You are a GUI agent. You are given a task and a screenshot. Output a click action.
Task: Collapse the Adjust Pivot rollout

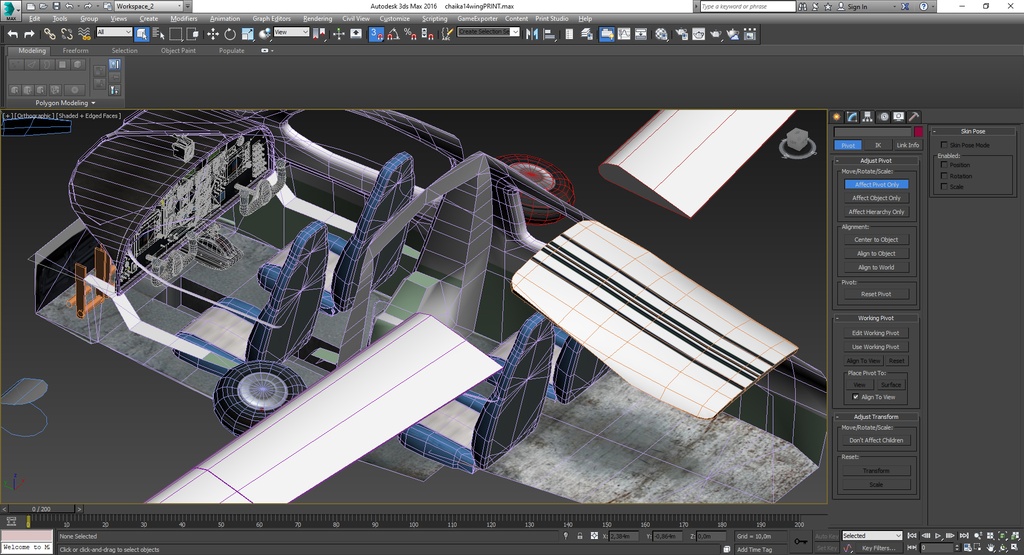click(876, 161)
